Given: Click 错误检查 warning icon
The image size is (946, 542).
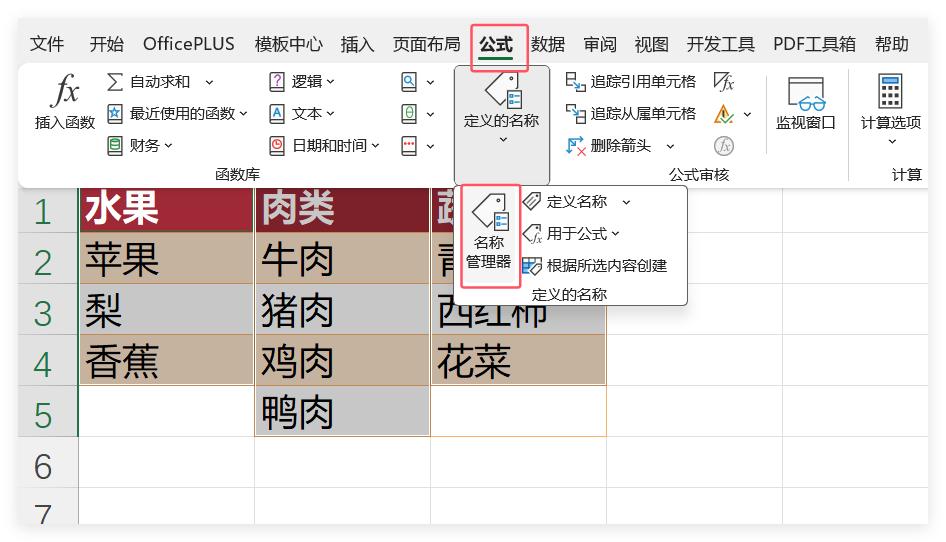Looking at the screenshot, I should coord(723,113).
